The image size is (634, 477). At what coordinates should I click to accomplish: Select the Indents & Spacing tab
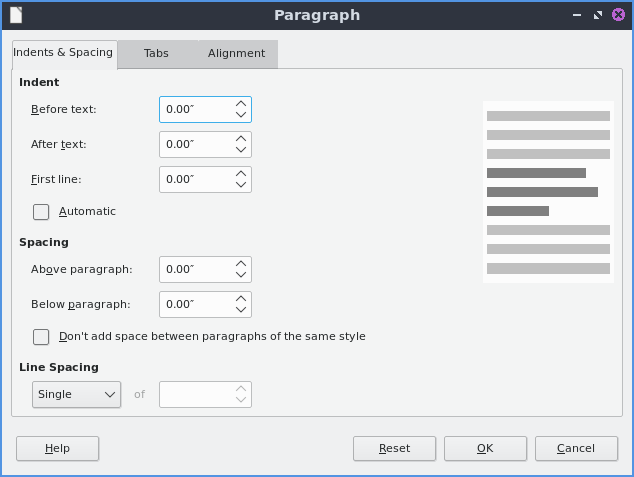pos(63,53)
